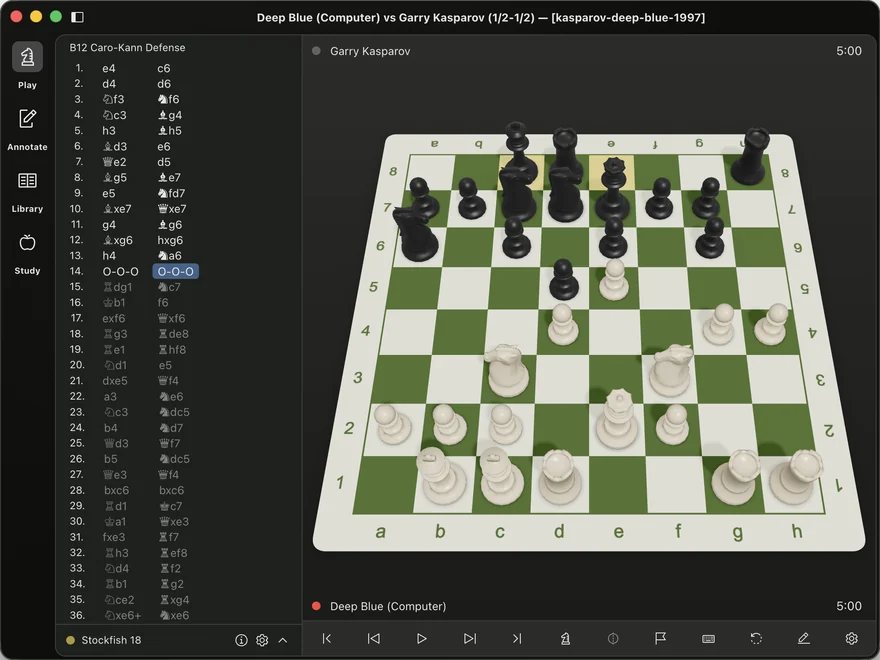The height and width of the screenshot is (660, 880).
Task: Click the pencil edit icon in bottom toolbar
Action: (804, 638)
